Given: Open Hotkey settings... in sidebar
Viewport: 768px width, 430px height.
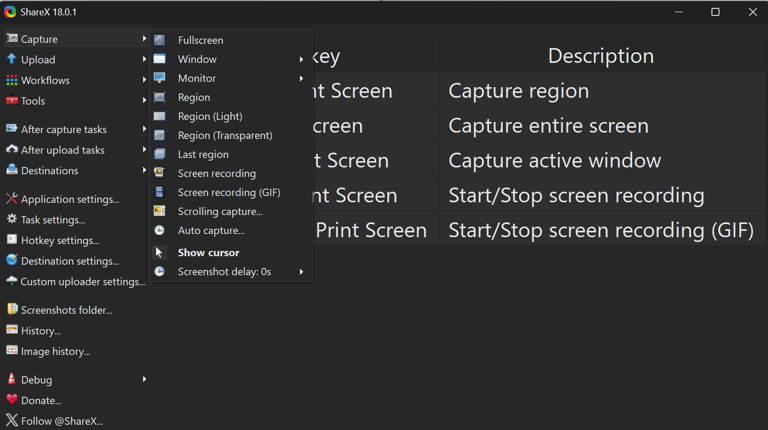Looking at the screenshot, I should (x=76, y=240).
